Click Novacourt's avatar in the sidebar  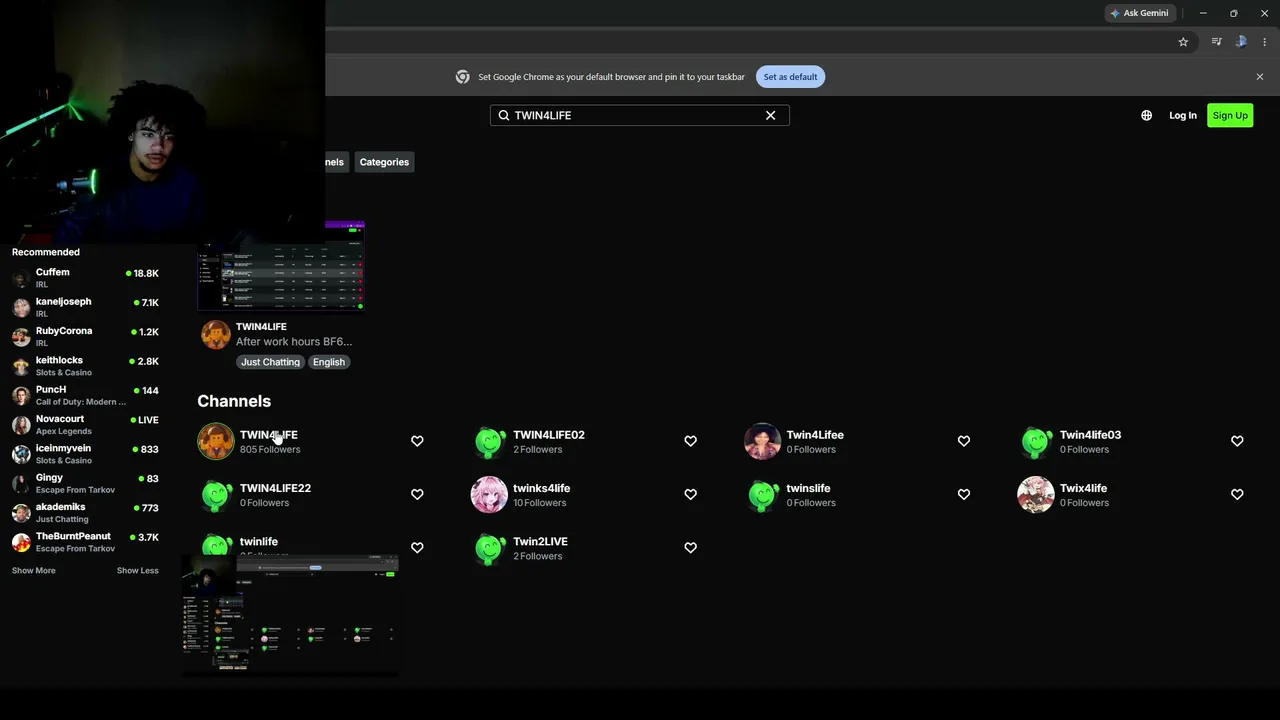coord(21,425)
